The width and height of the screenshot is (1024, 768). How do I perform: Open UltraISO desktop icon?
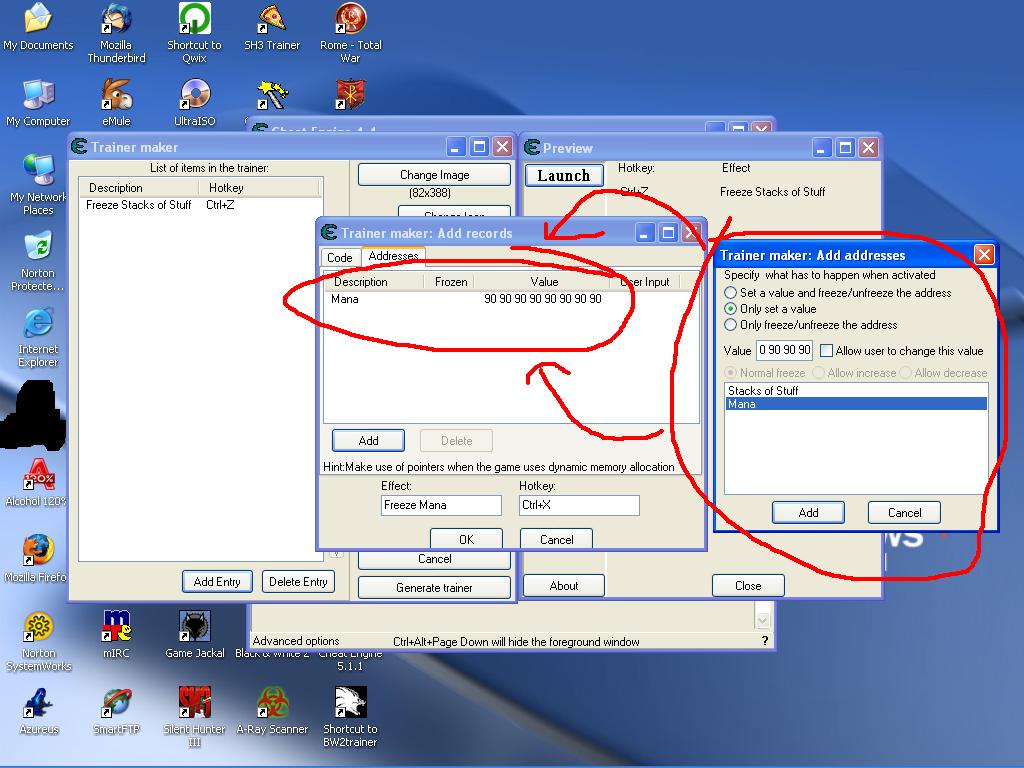(x=194, y=96)
